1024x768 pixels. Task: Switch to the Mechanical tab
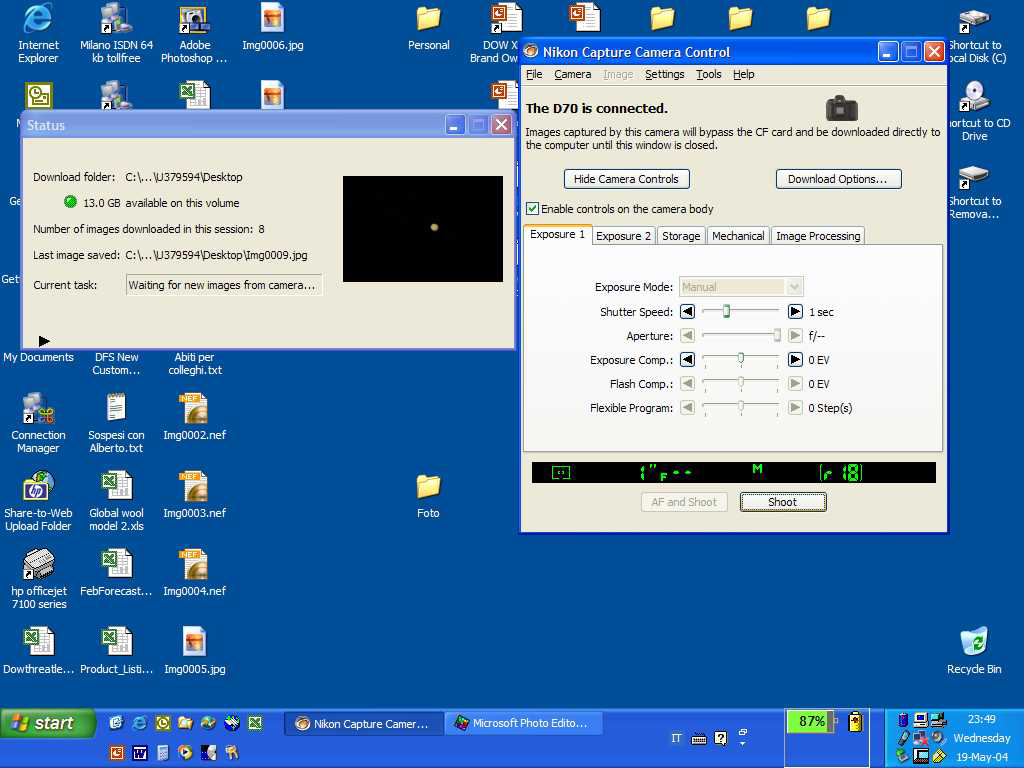738,236
